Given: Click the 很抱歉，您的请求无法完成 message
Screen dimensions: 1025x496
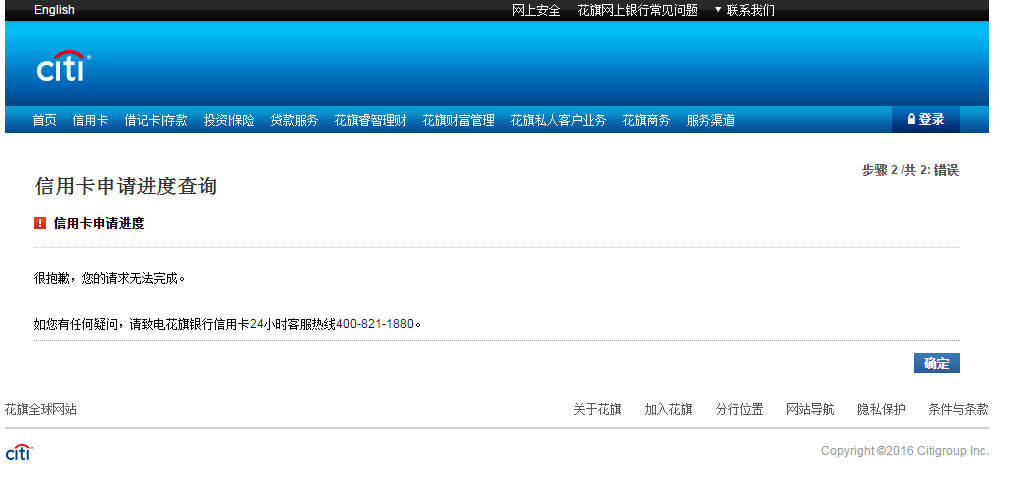Looking at the screenshot, I should click(x=109, y=279).
